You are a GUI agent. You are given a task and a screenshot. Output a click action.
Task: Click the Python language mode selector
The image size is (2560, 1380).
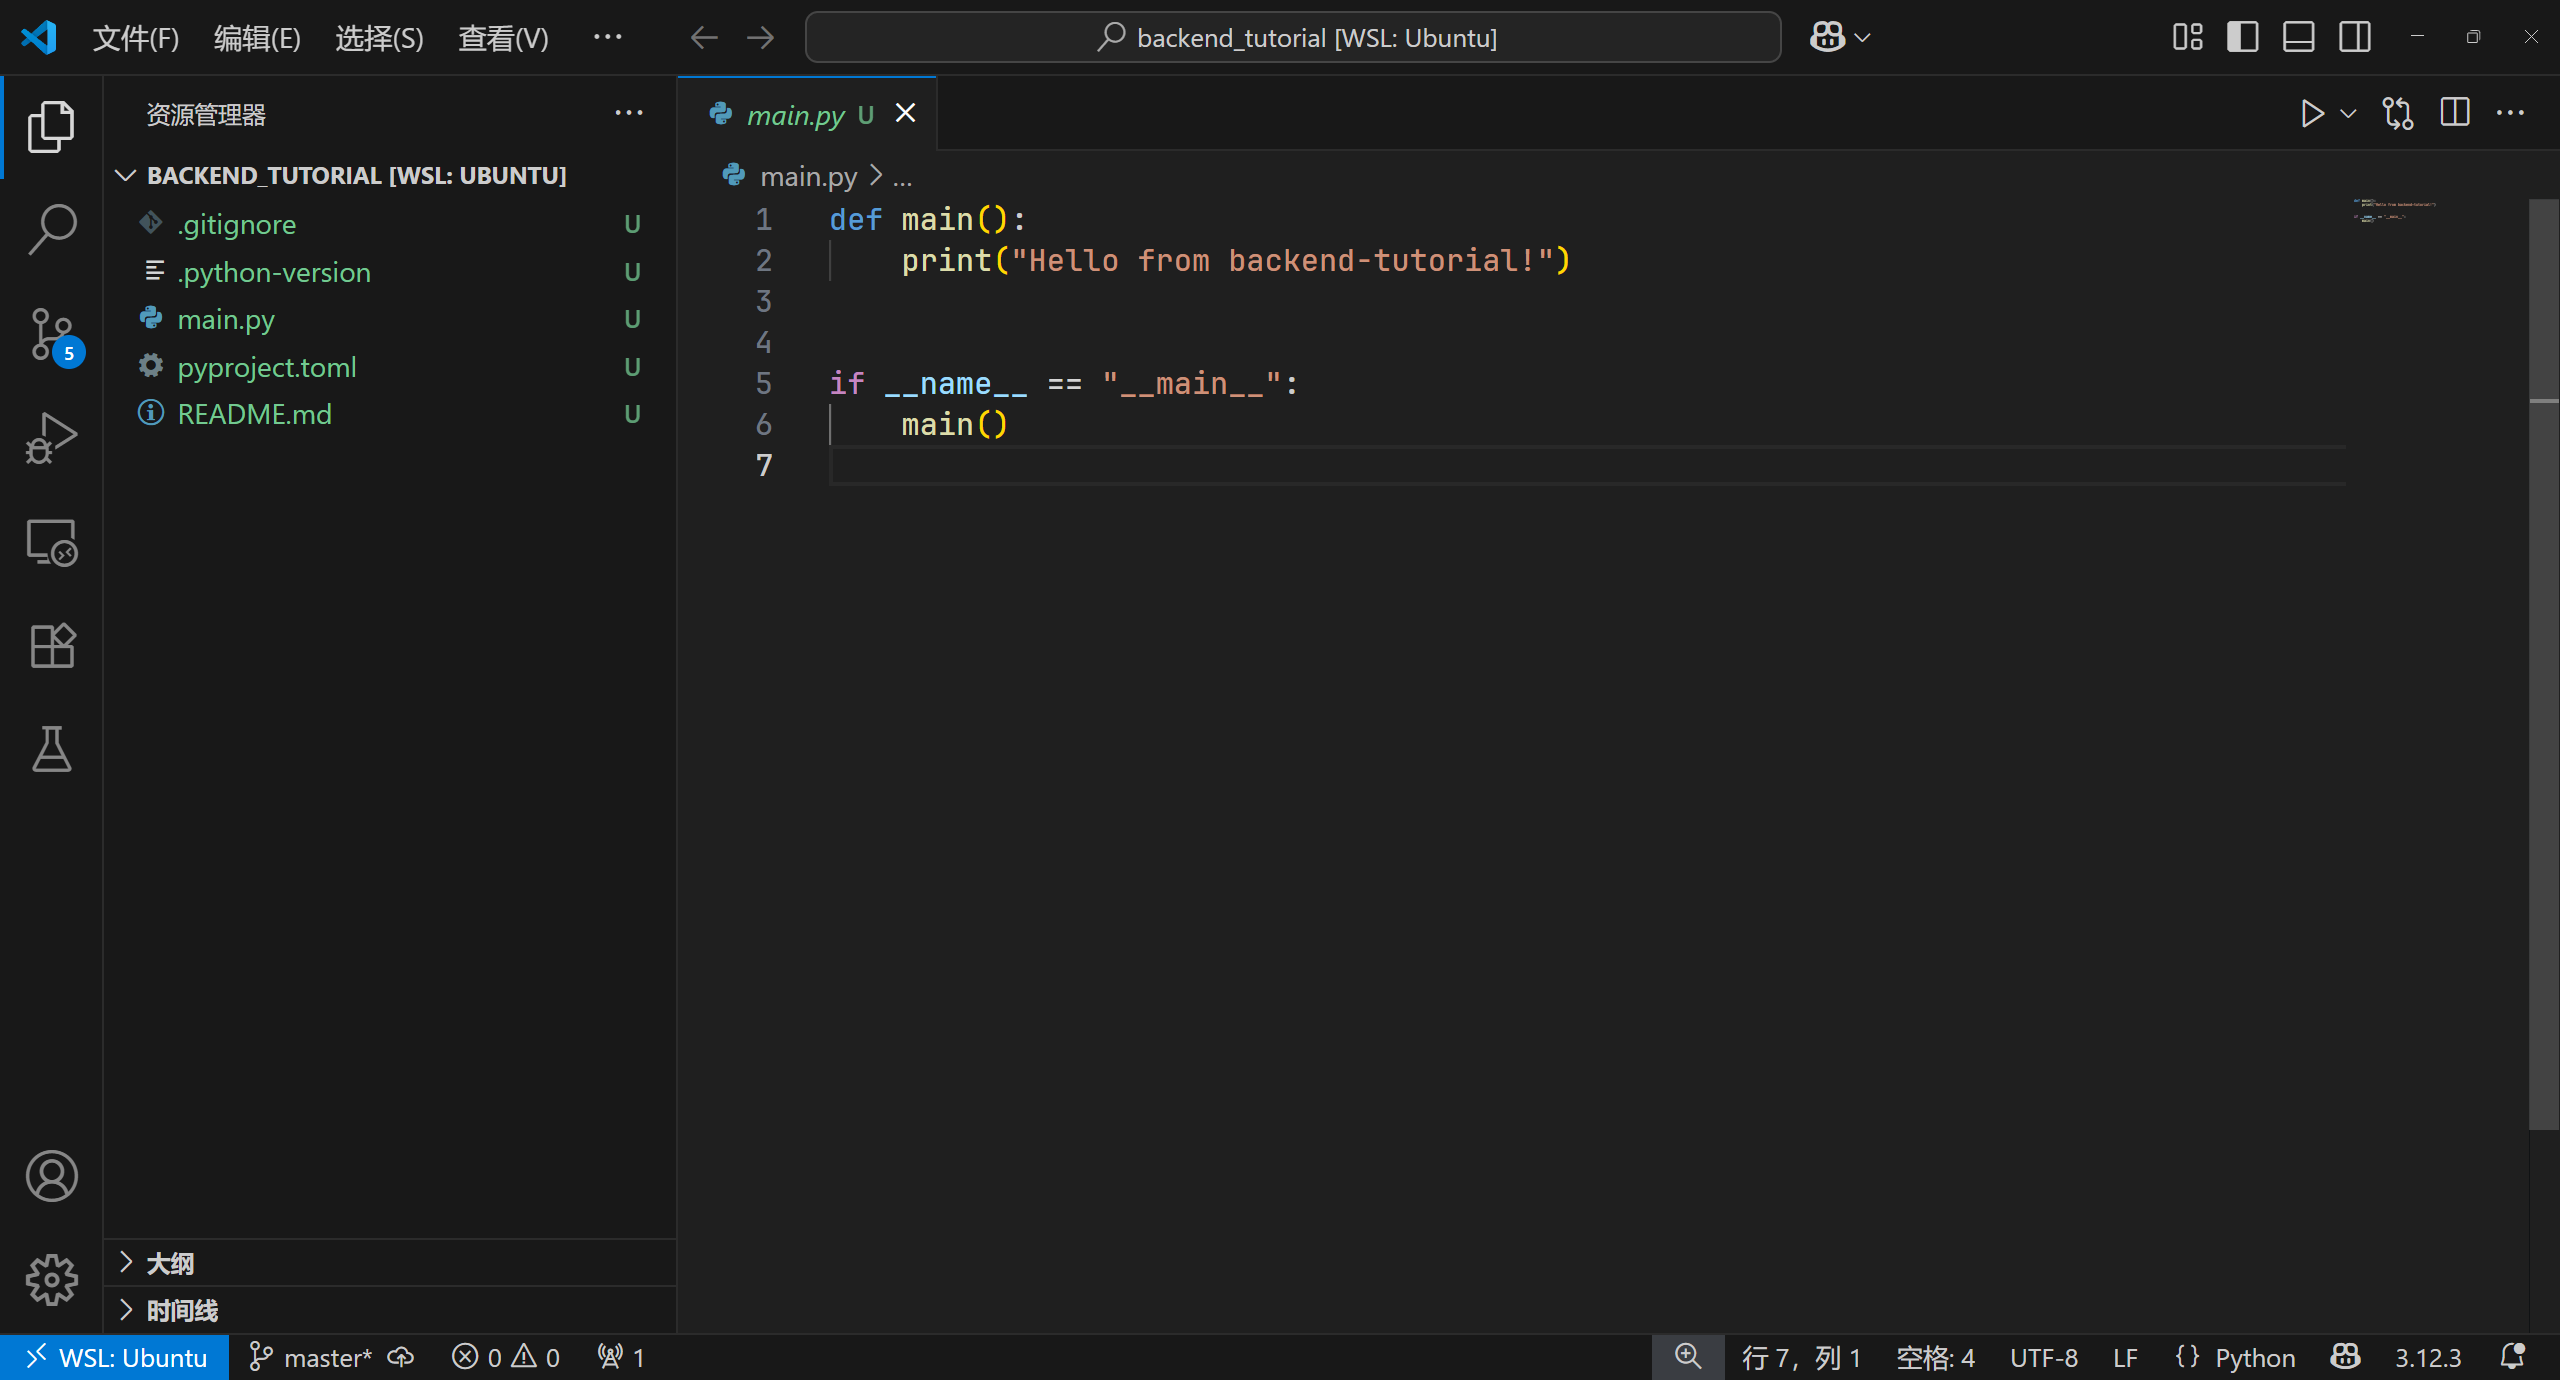2255,1357
